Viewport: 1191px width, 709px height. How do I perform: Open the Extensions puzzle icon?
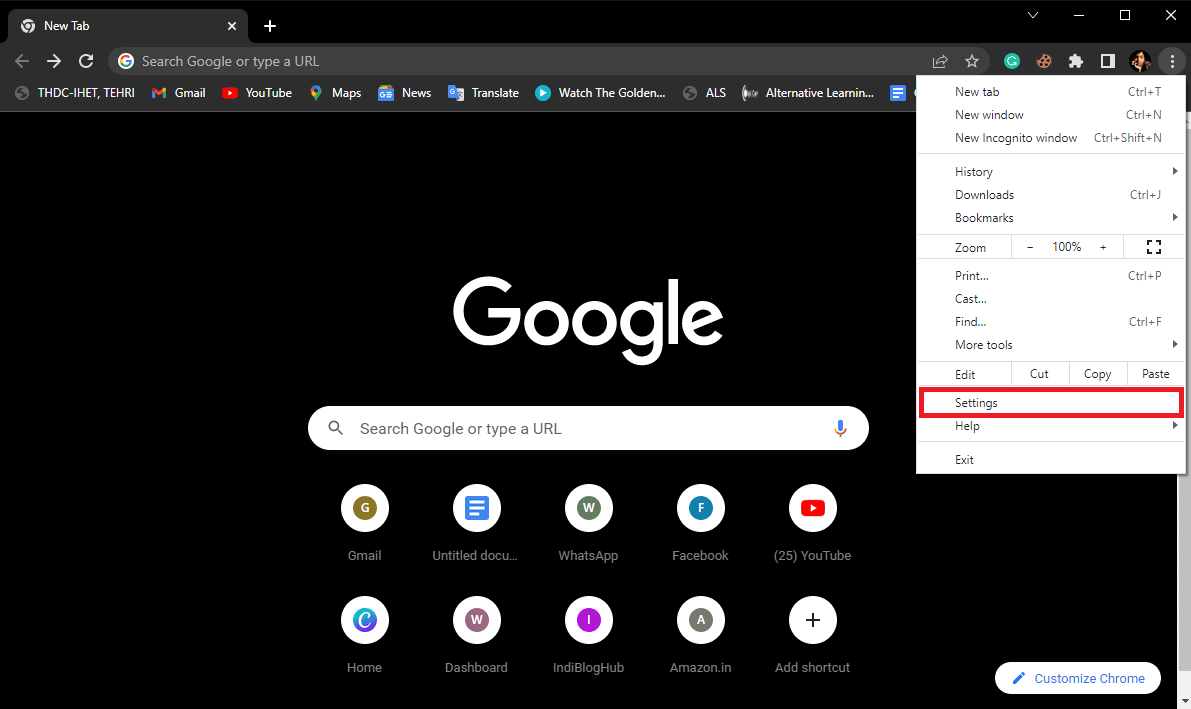(1075, 61)
